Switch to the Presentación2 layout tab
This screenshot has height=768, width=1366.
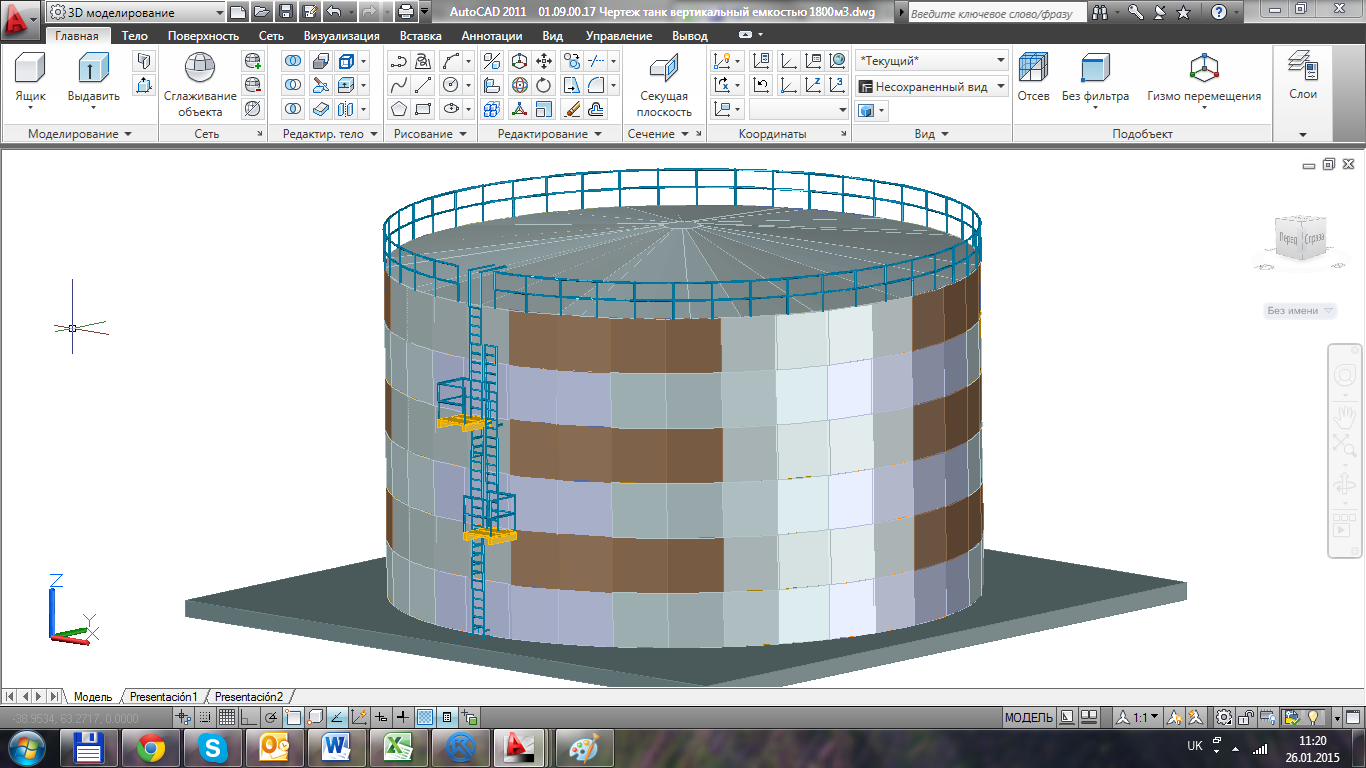click(249, 696)
